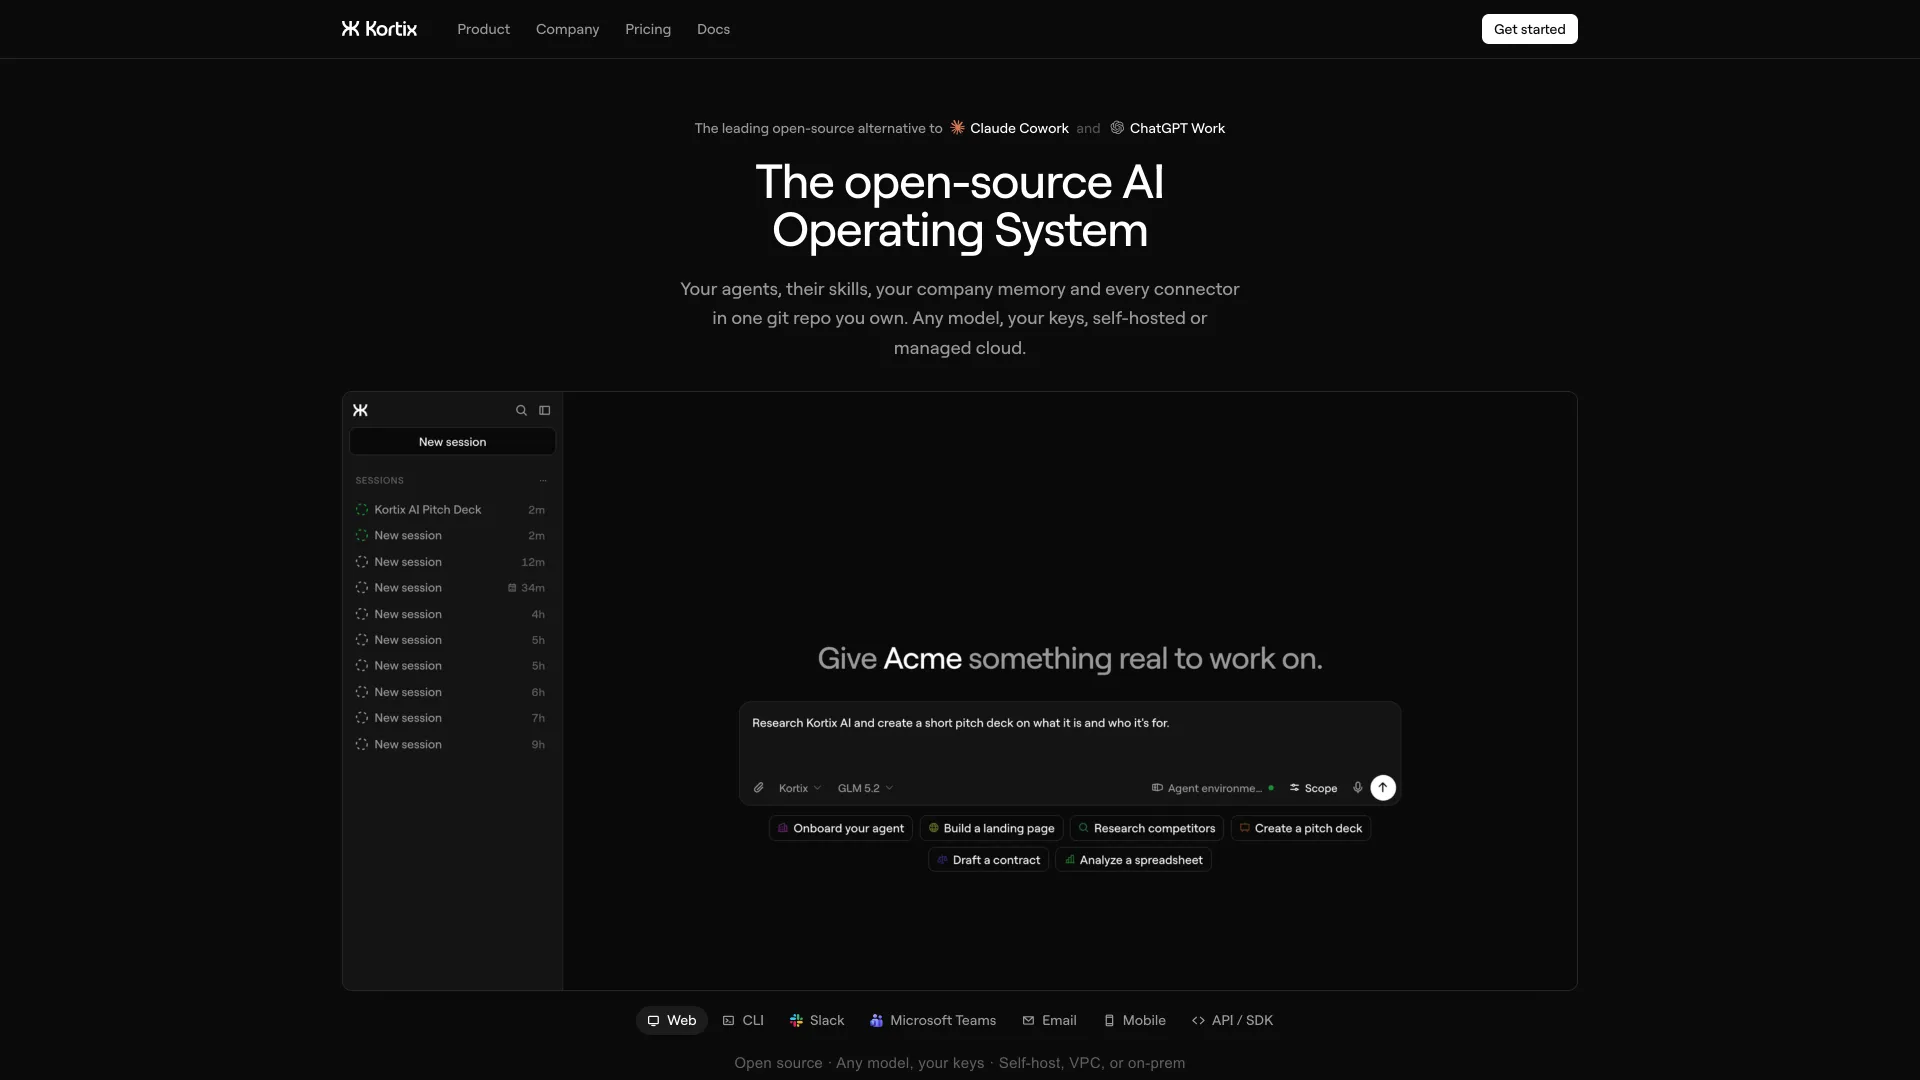Choose the Analyze a spreadsheet suggestion
Viewport: 1920px width, 1080px height.
1133,860
